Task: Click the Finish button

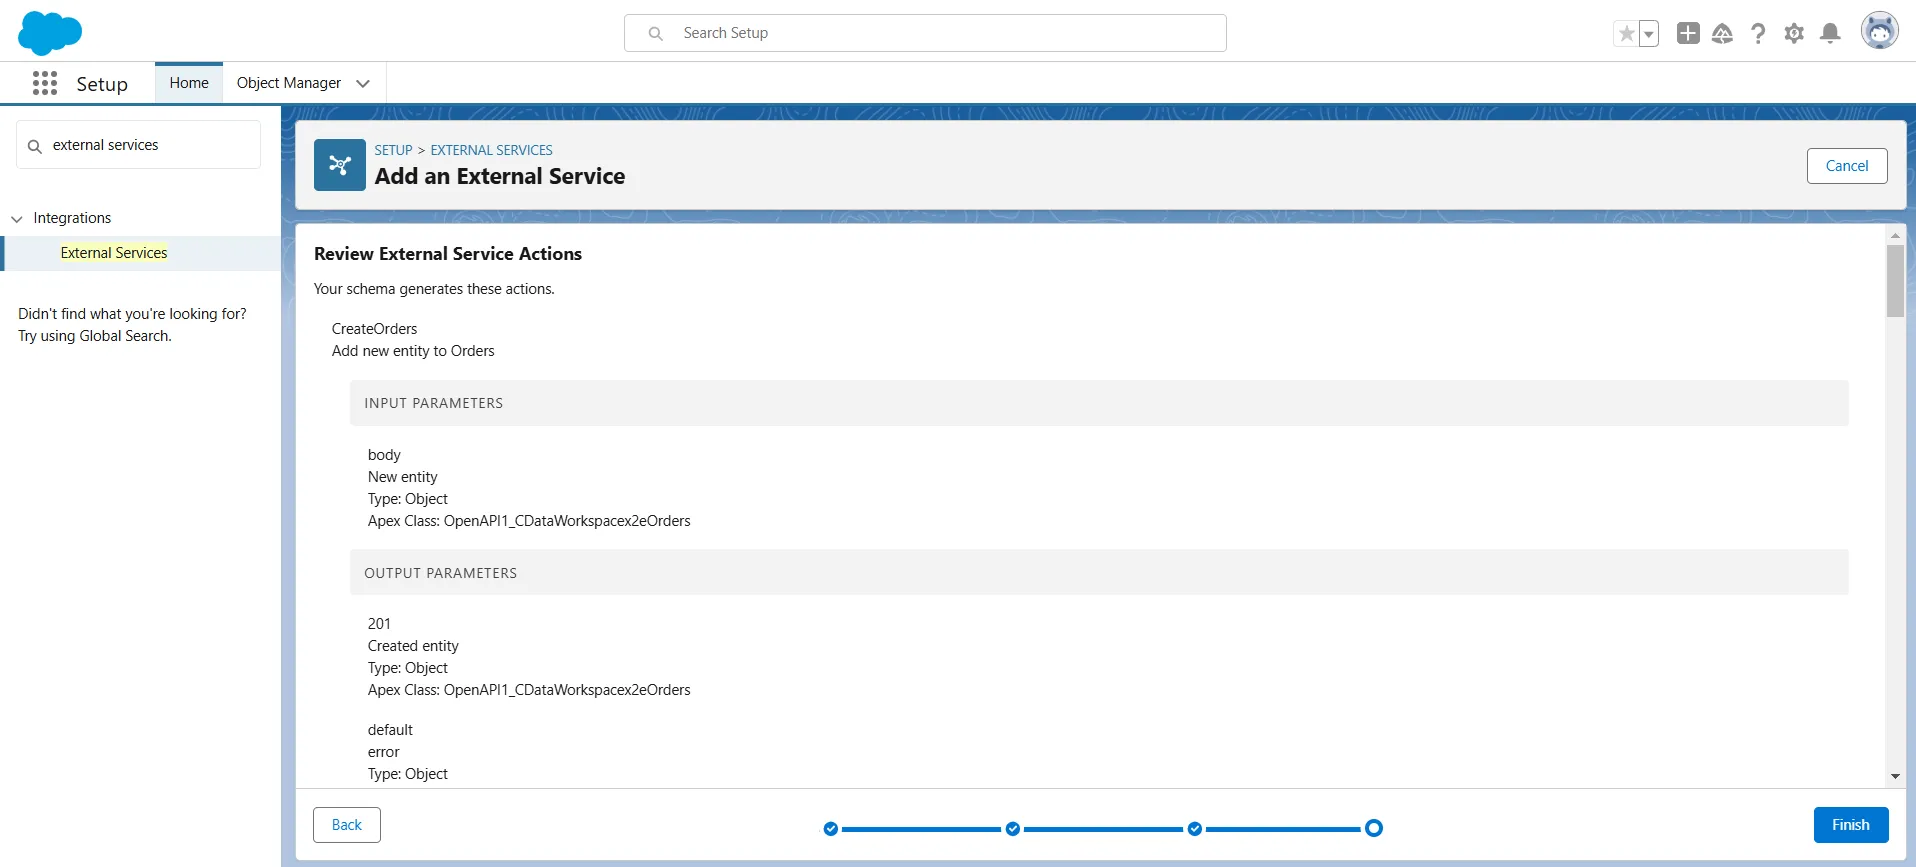Action: coord(1850,825)
